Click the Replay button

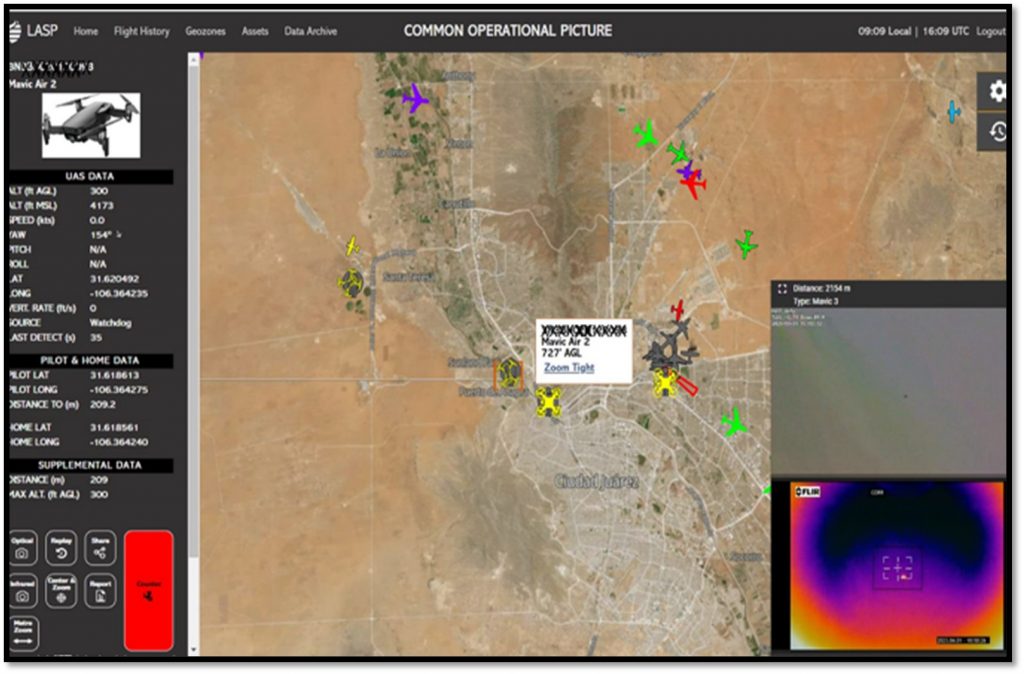coord(61,547)
